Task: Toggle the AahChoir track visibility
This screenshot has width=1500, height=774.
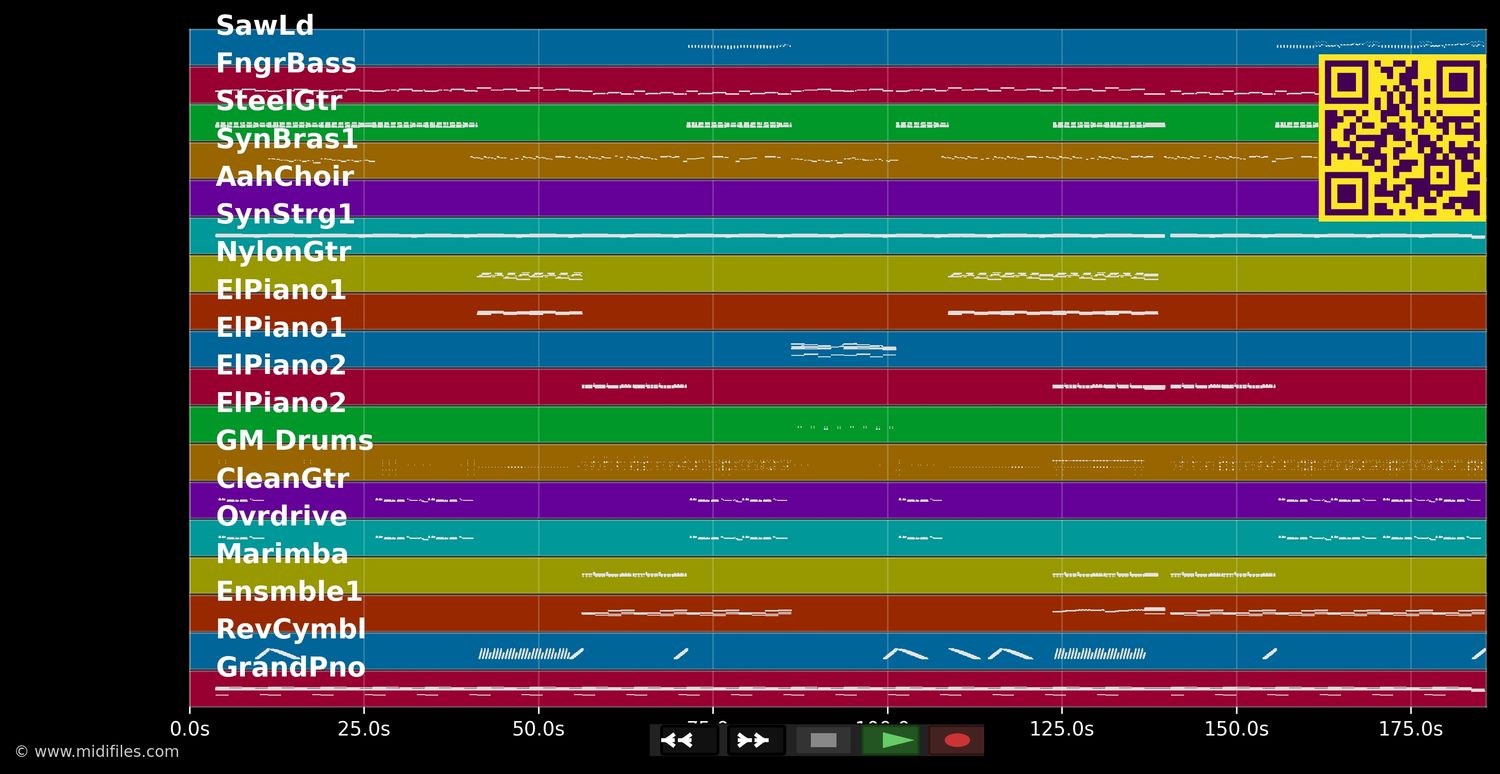Action: coord(284,176)
